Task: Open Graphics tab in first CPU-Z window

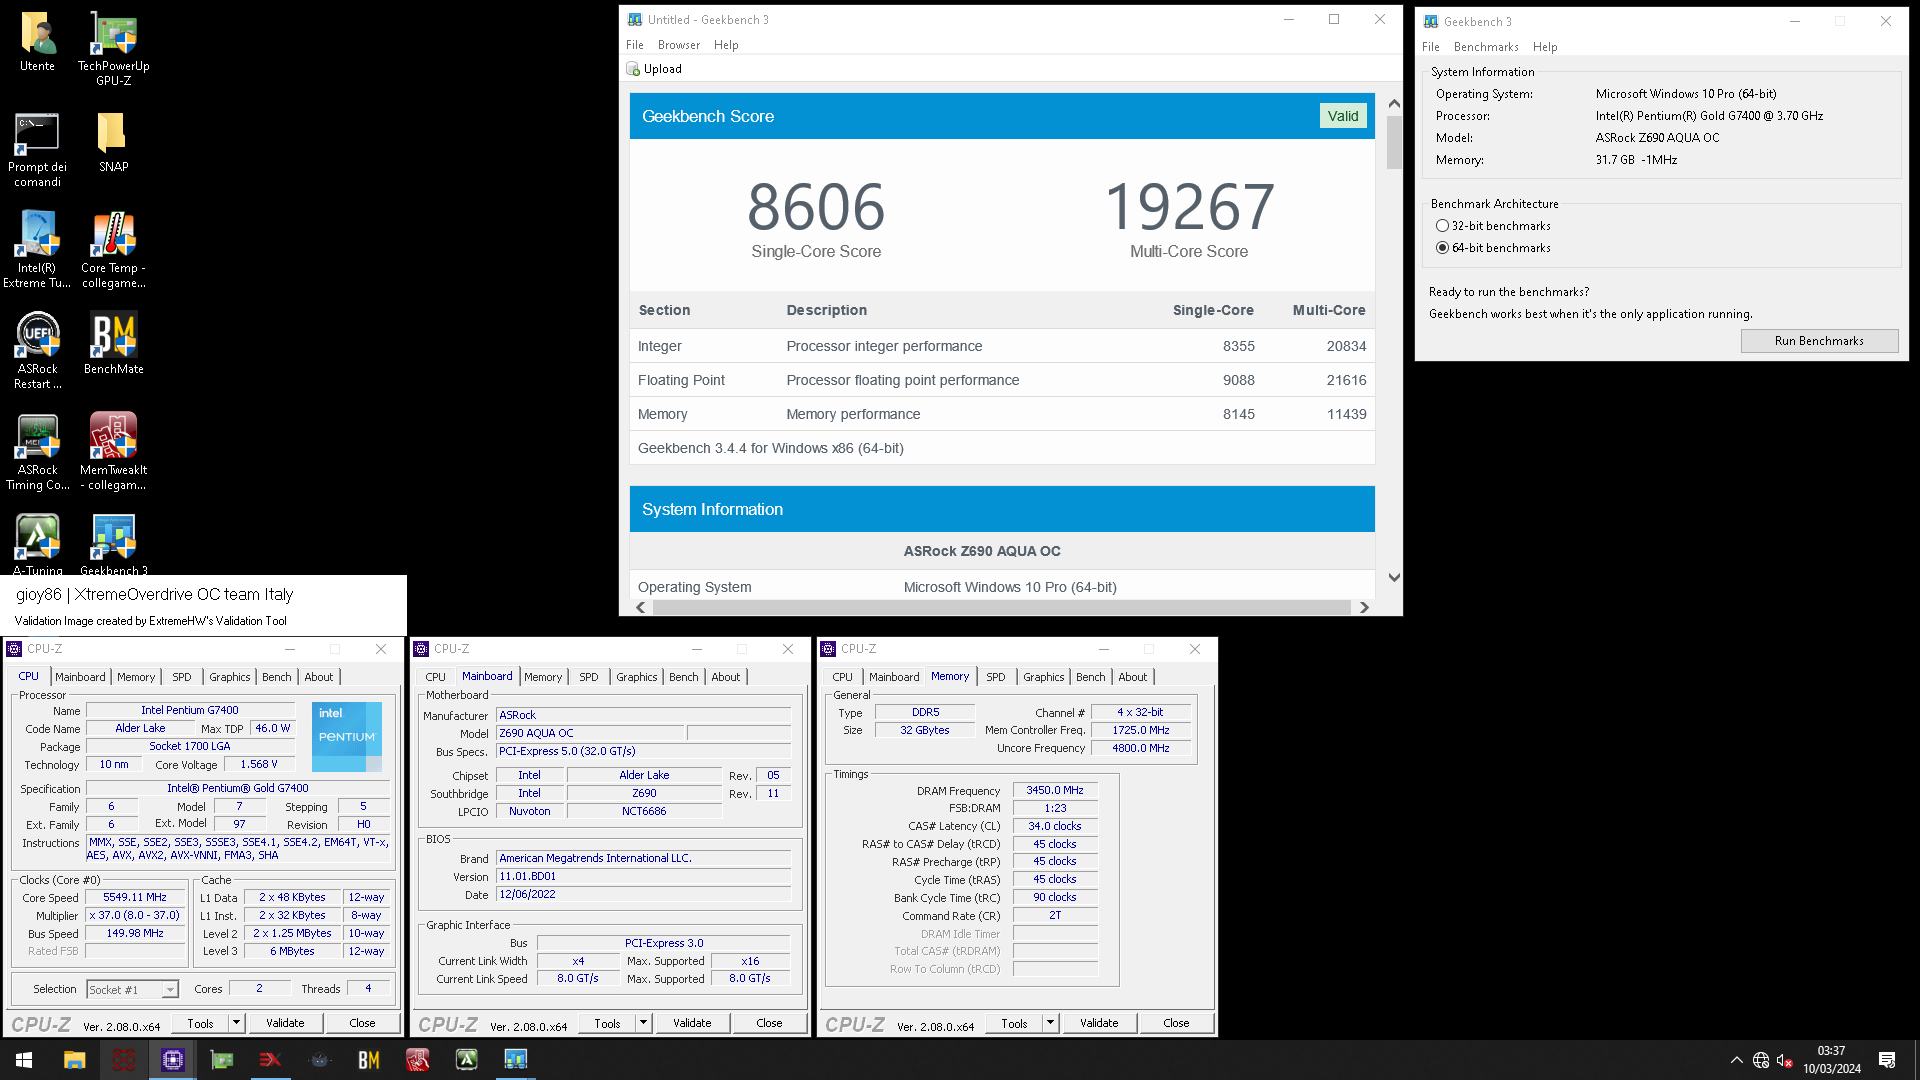Action: (230, 677)
